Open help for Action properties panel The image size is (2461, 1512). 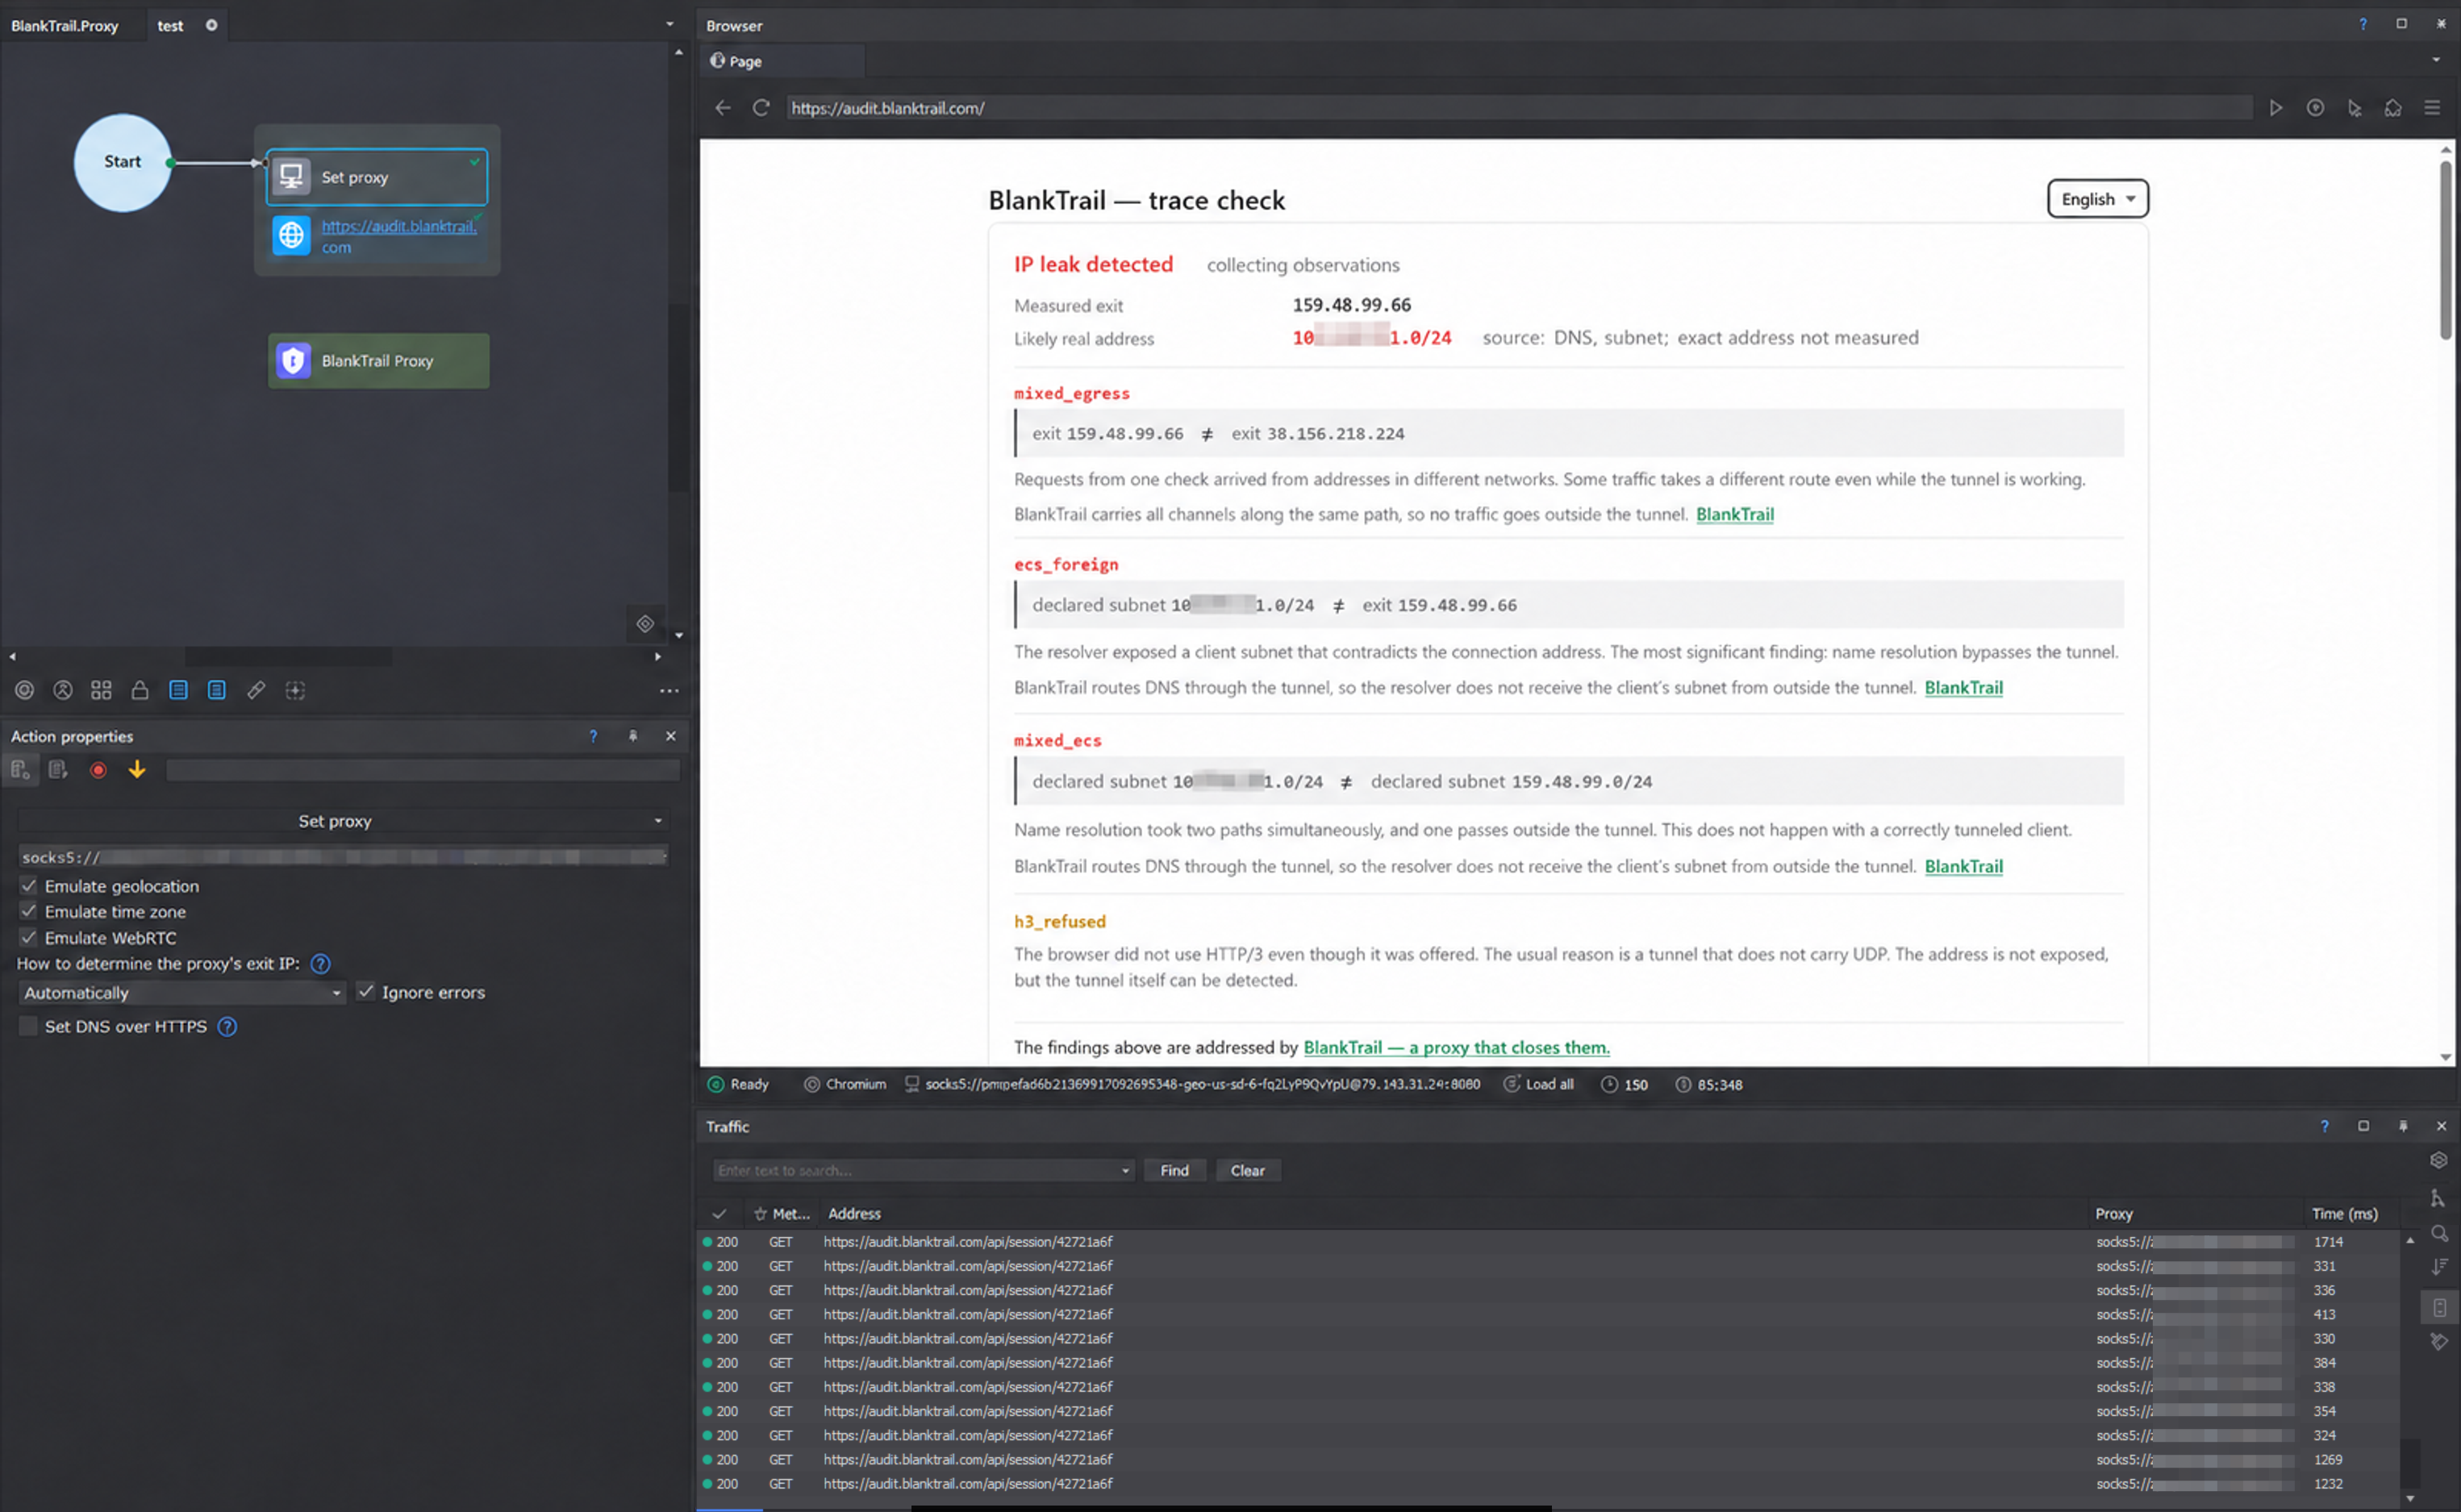pyautogui.click(x=593, y=736)
